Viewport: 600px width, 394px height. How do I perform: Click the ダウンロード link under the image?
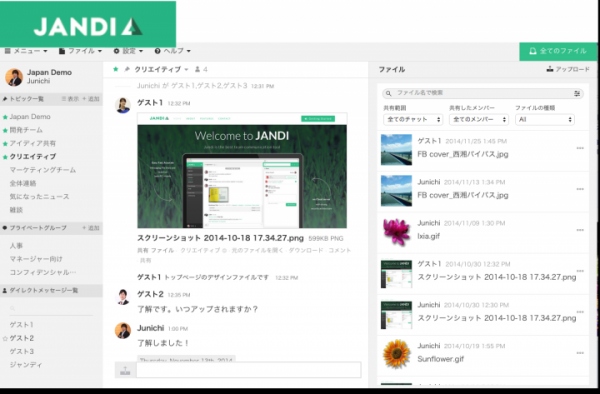pyautogui.click(x=306, y=250)
